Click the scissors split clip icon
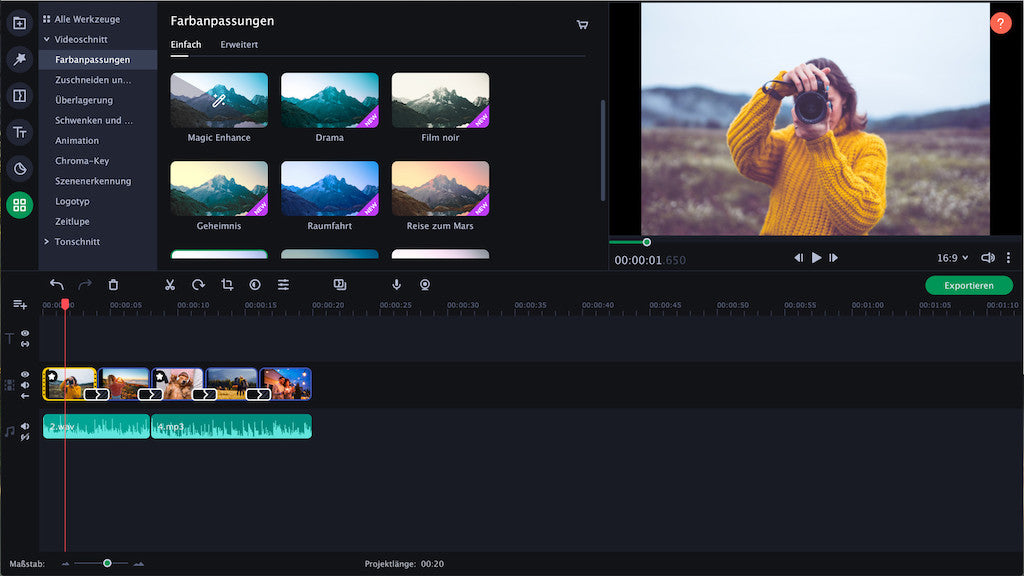This screenshot has width=1024, height=576. (x=170, y=285)
